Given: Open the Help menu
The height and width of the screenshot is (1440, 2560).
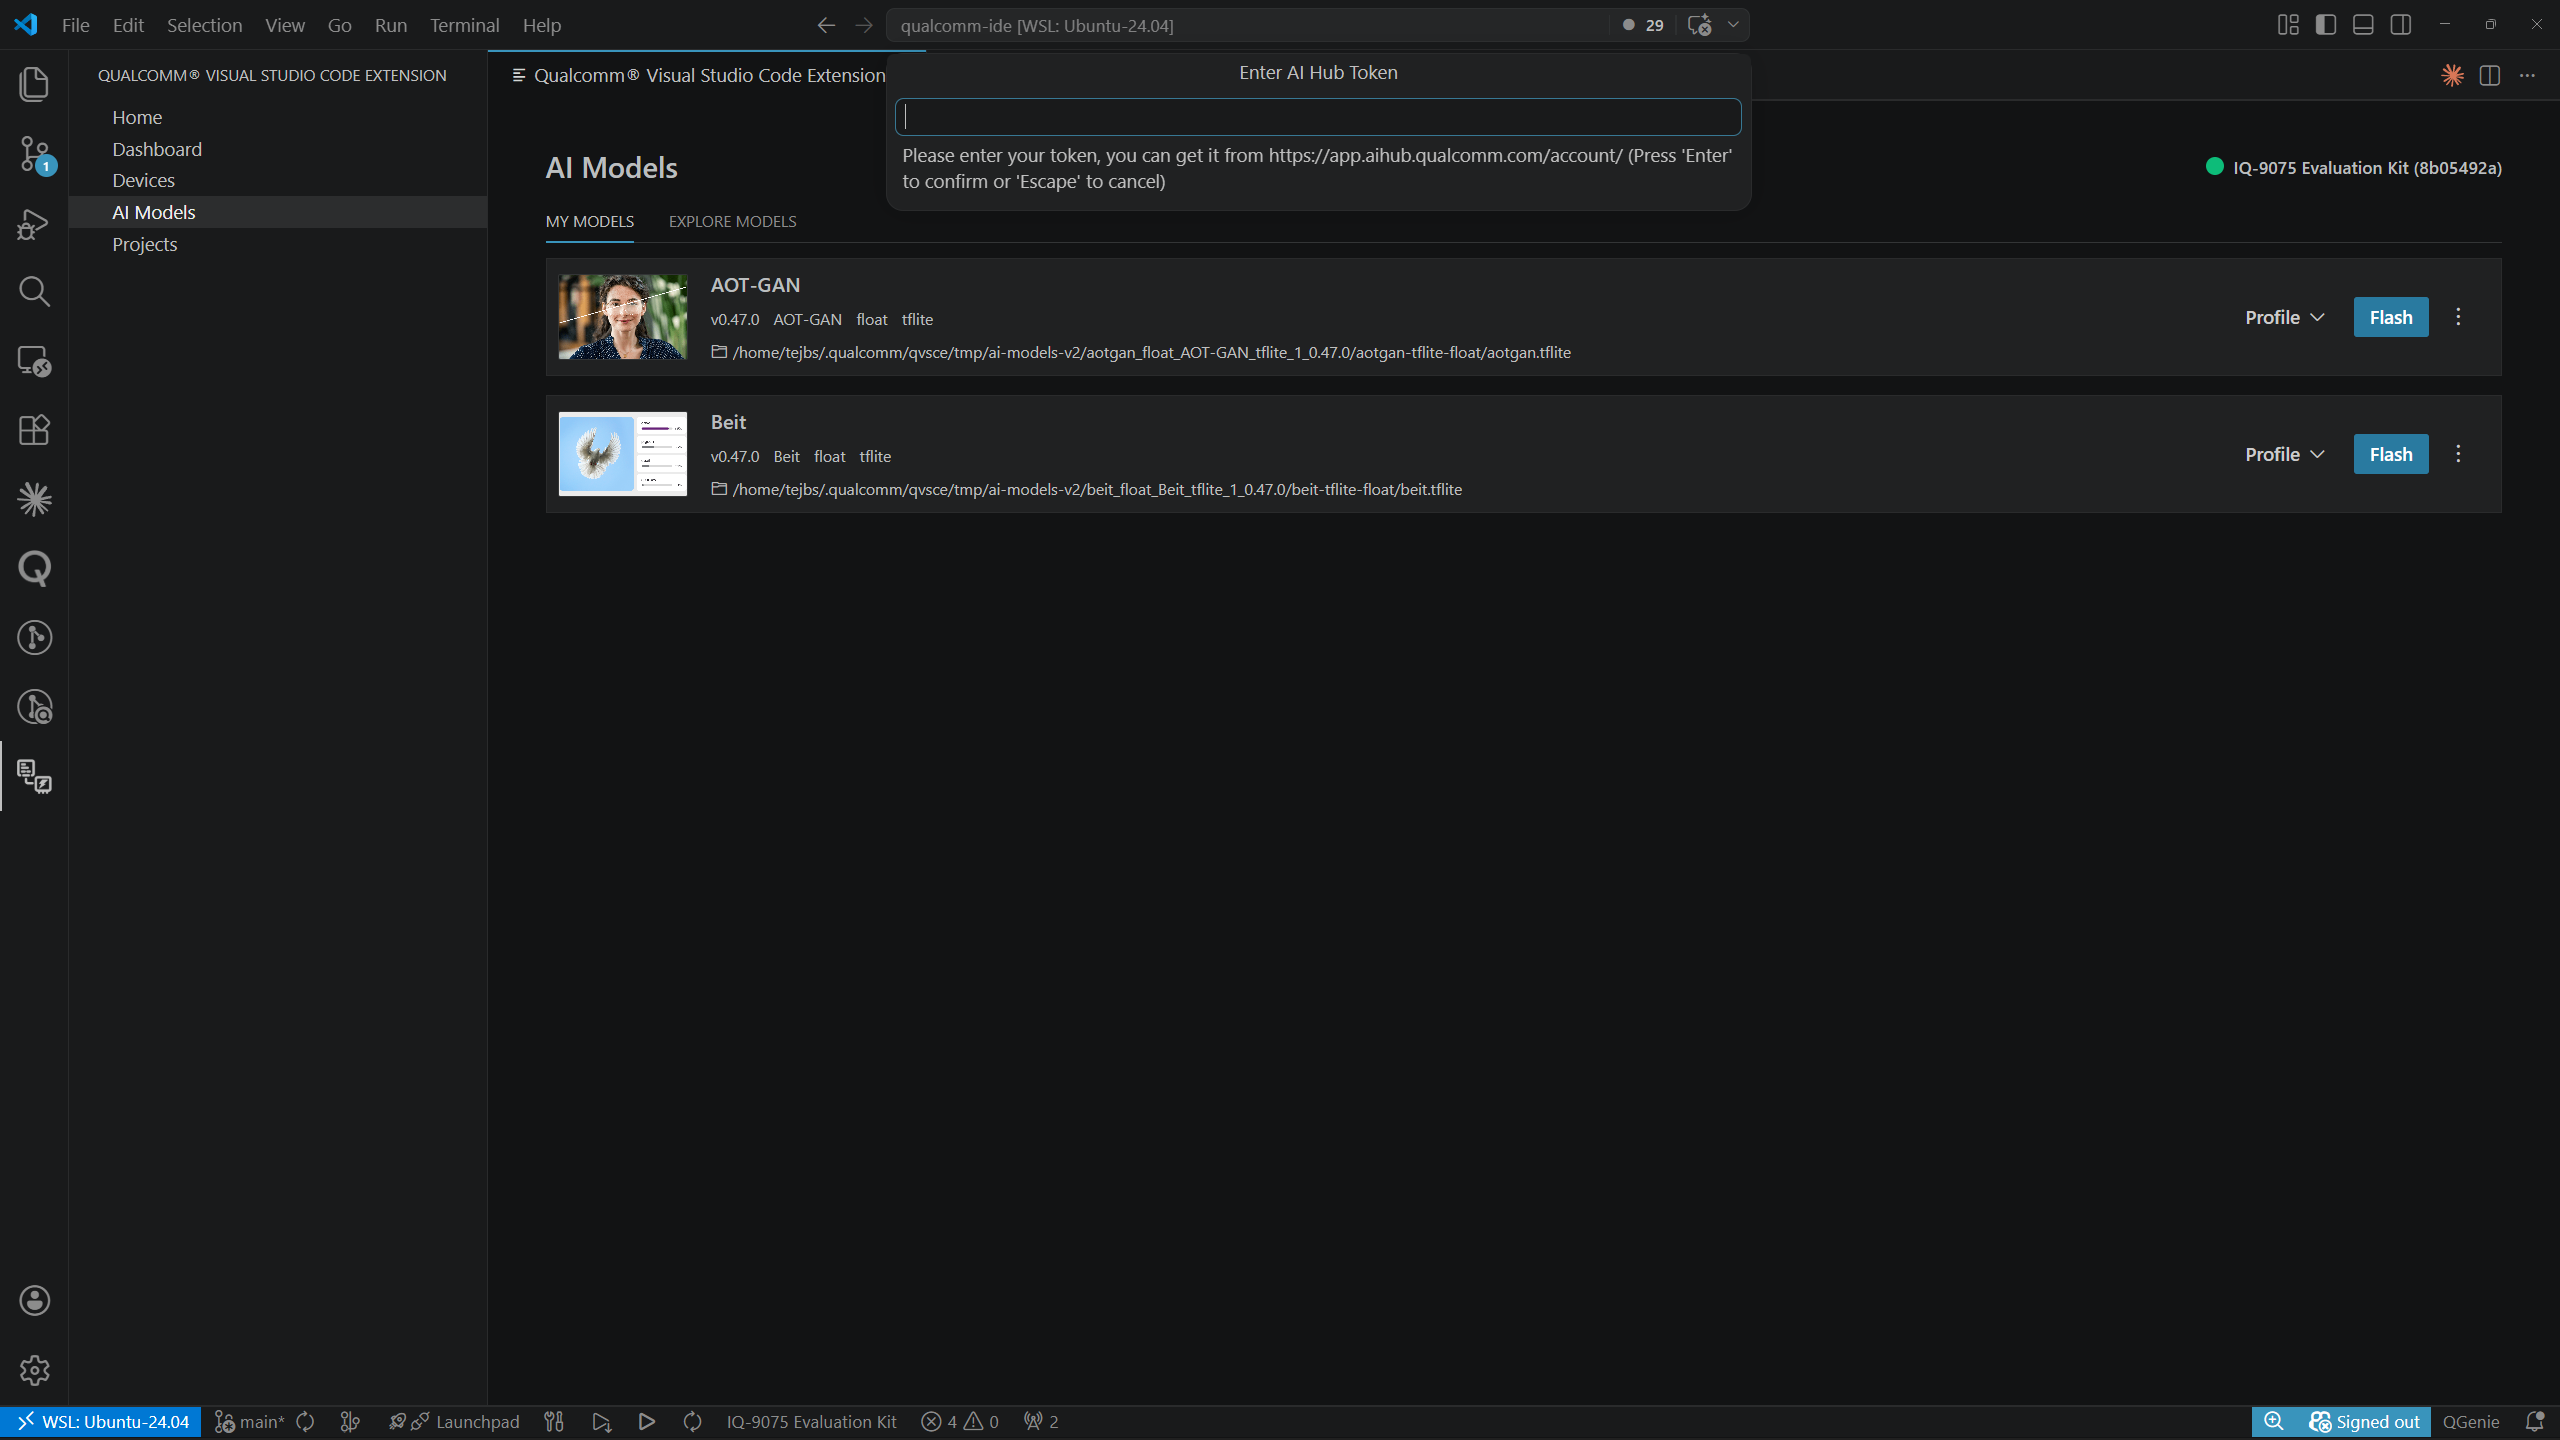Looking at the screenshot, I should [541, 25].
